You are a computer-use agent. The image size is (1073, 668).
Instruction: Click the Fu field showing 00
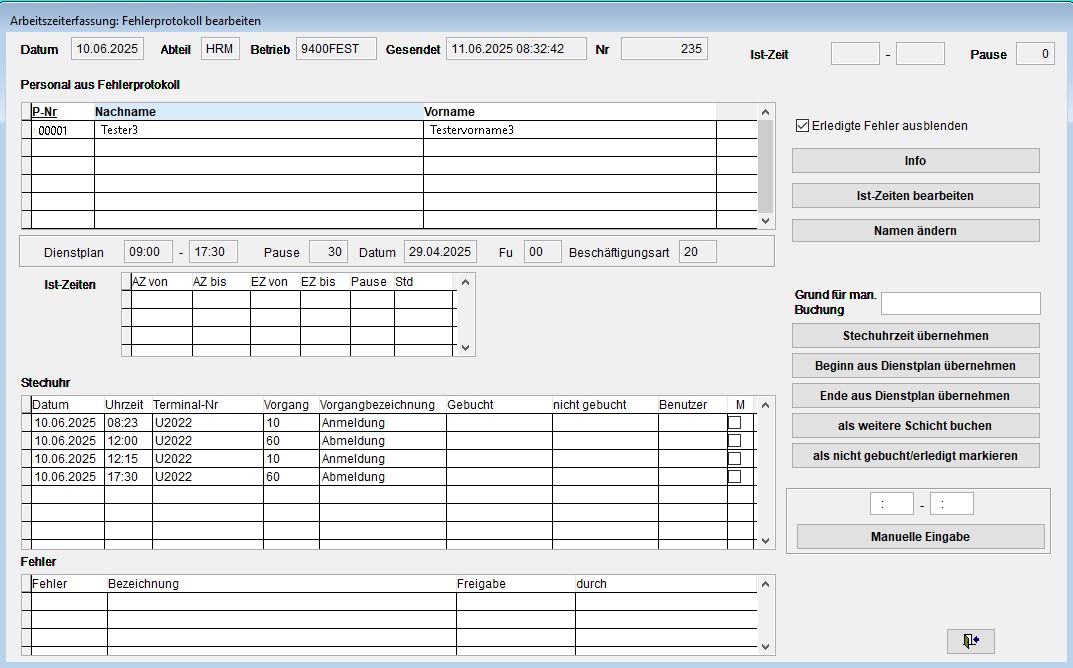[x=543, y=252]
